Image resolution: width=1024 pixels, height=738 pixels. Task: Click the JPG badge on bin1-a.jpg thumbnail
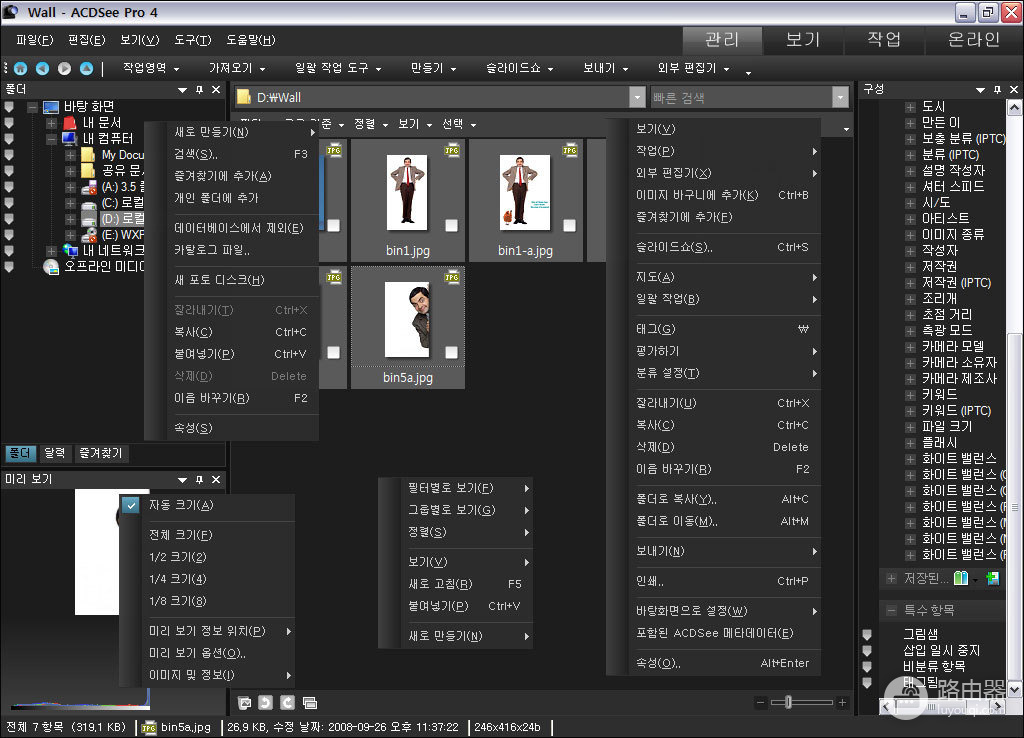pos(570,150)
